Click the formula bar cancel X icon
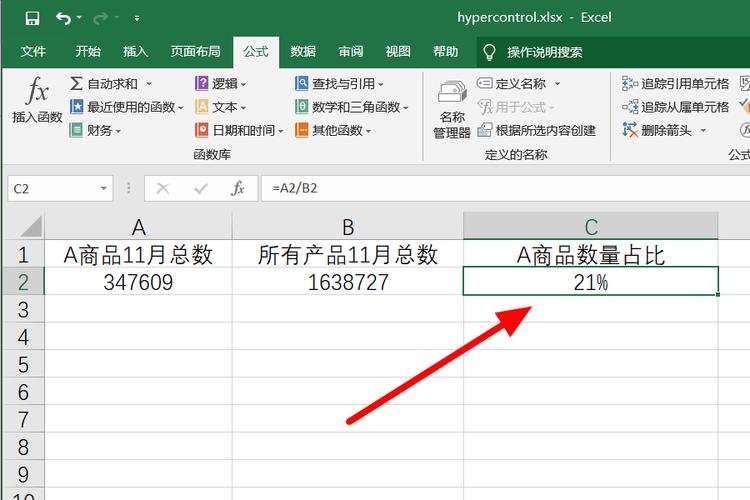Viewport: 750px width, 500px height. coord(163,189)
